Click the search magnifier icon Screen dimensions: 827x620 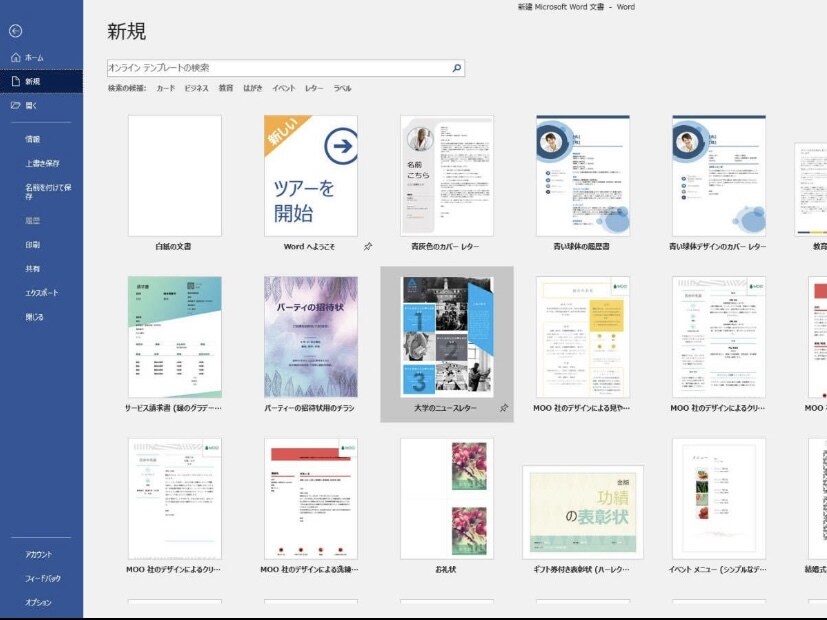(x=457, y=68)
